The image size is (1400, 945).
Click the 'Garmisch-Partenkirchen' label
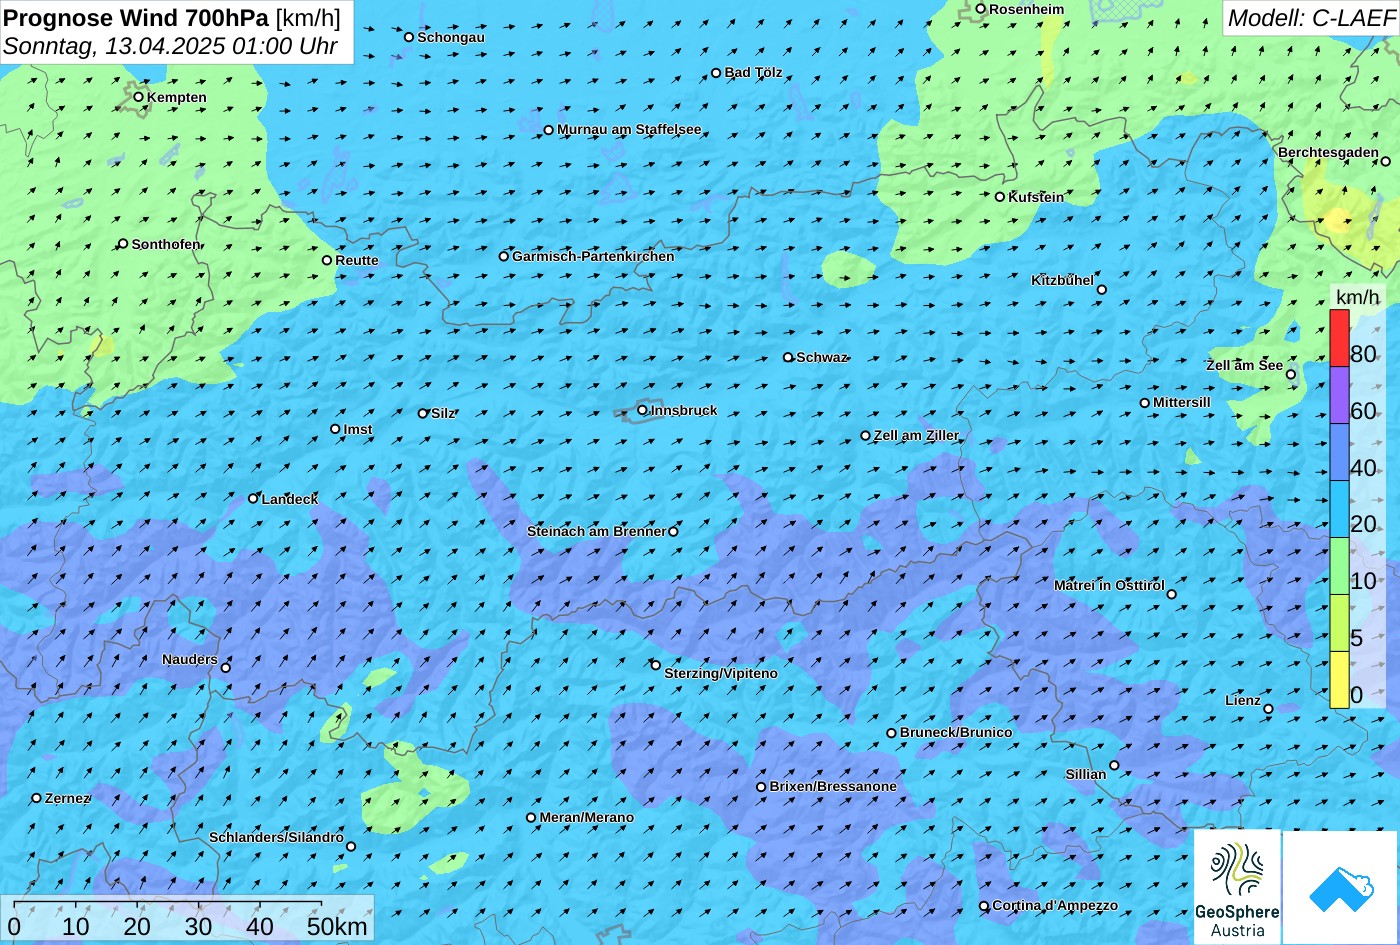point(593,256)
